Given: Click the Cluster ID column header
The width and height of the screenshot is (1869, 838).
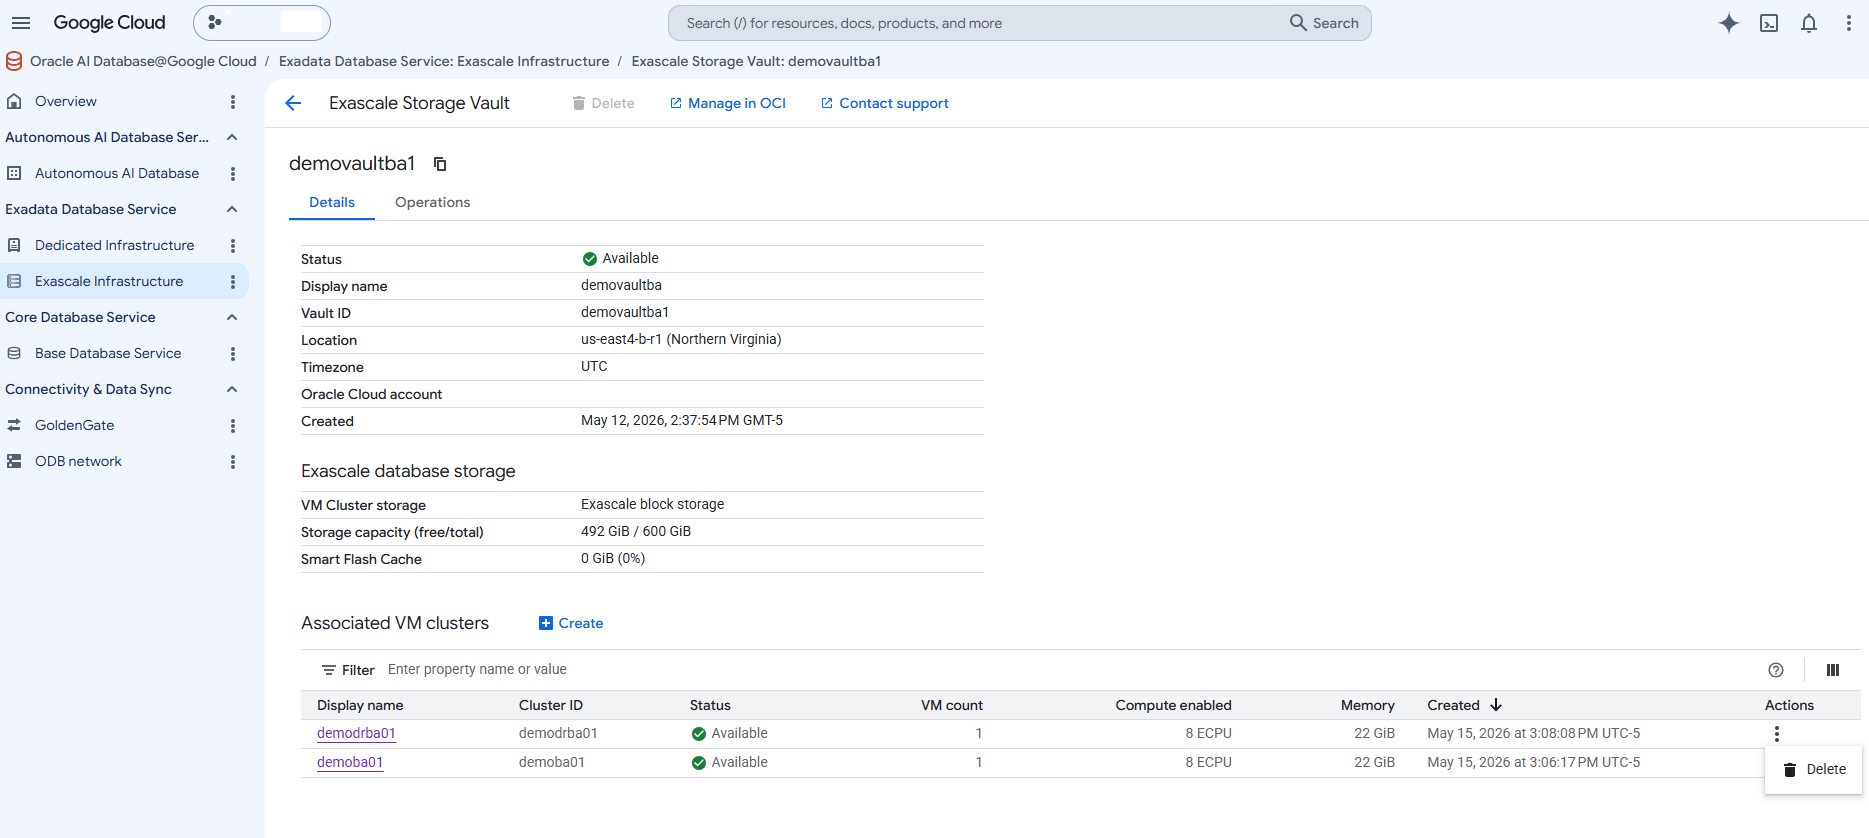Looking at the screenshot, I should (550, 705).
